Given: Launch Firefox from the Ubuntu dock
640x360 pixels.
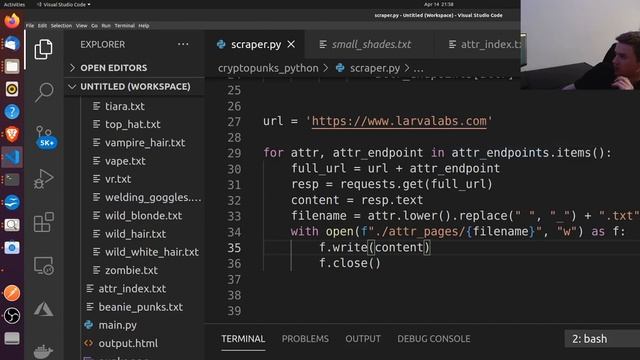Looking at the screenshot, I should pos(12,20).
